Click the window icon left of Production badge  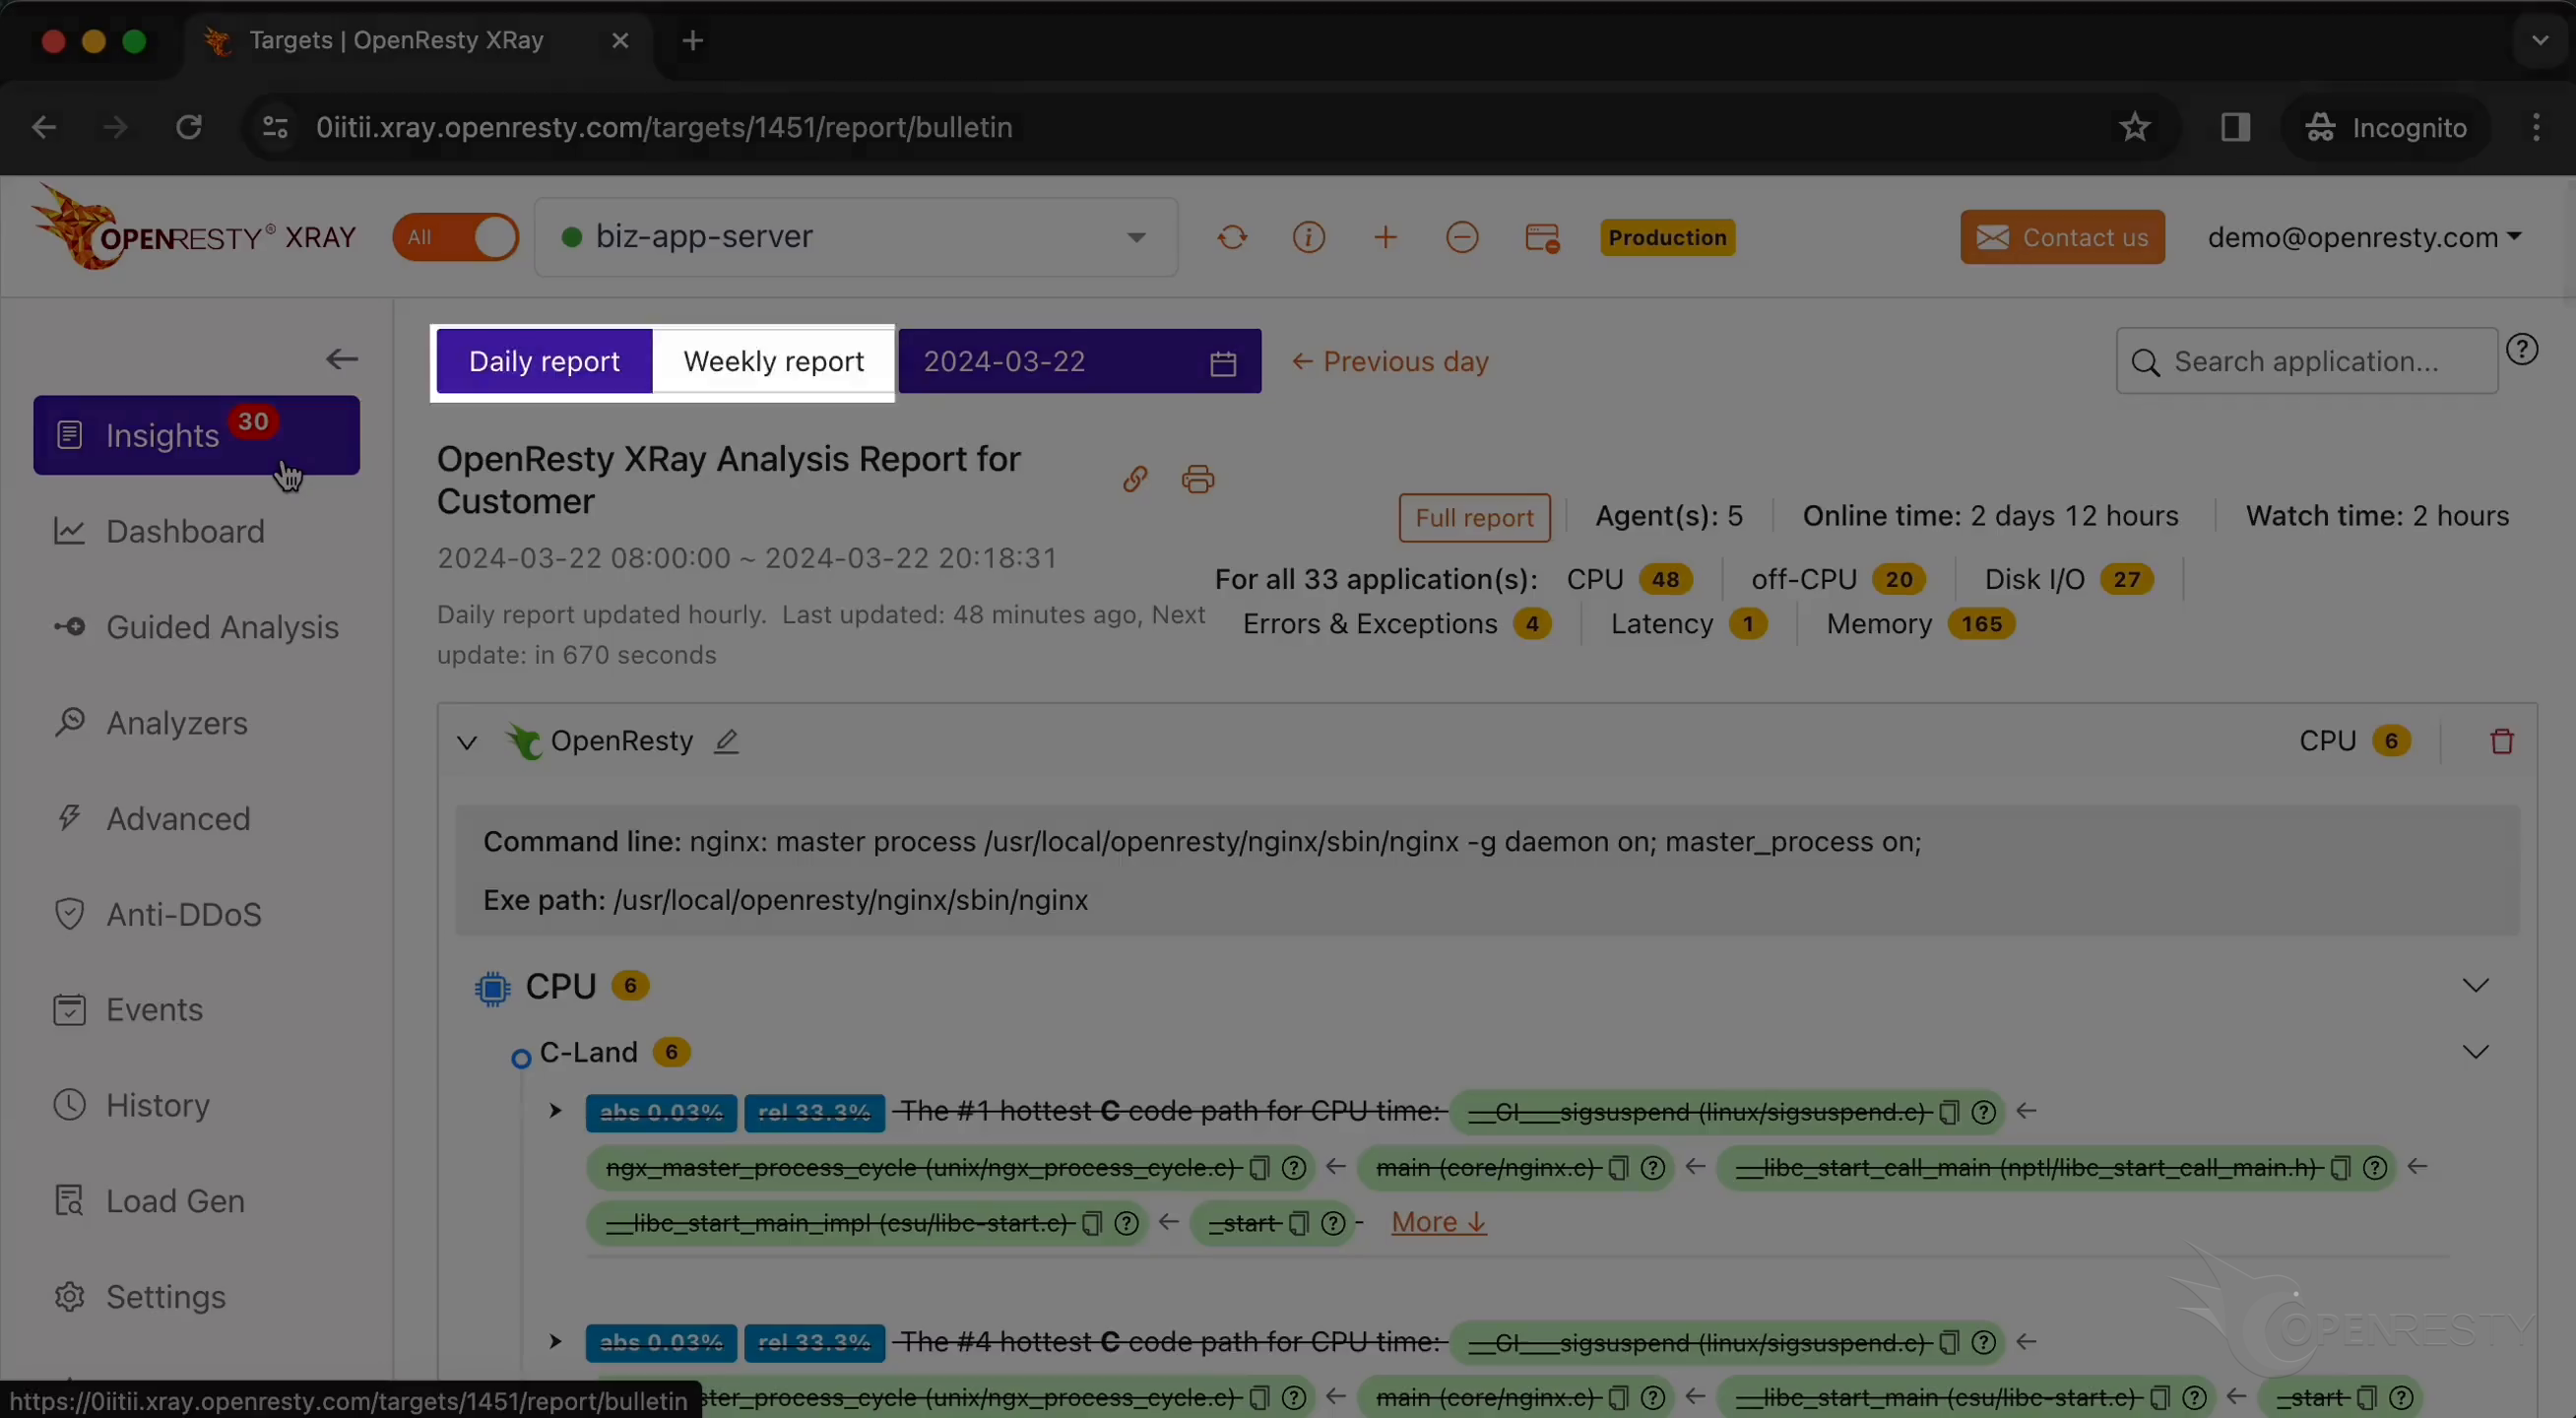(1541, 238)
